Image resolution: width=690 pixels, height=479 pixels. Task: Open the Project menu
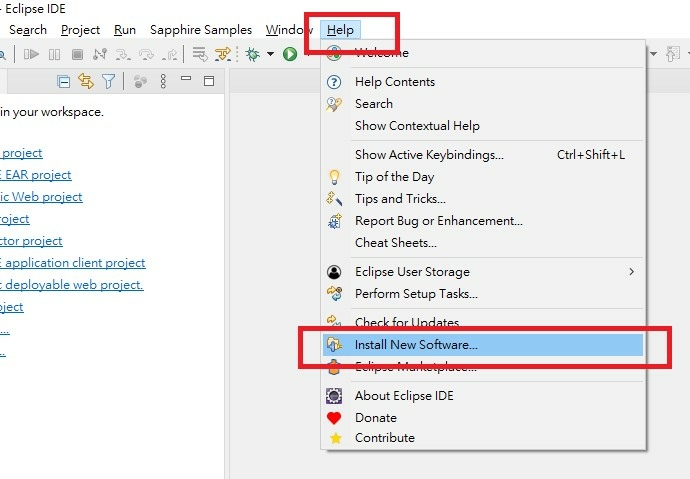click(x=81, y=30)
